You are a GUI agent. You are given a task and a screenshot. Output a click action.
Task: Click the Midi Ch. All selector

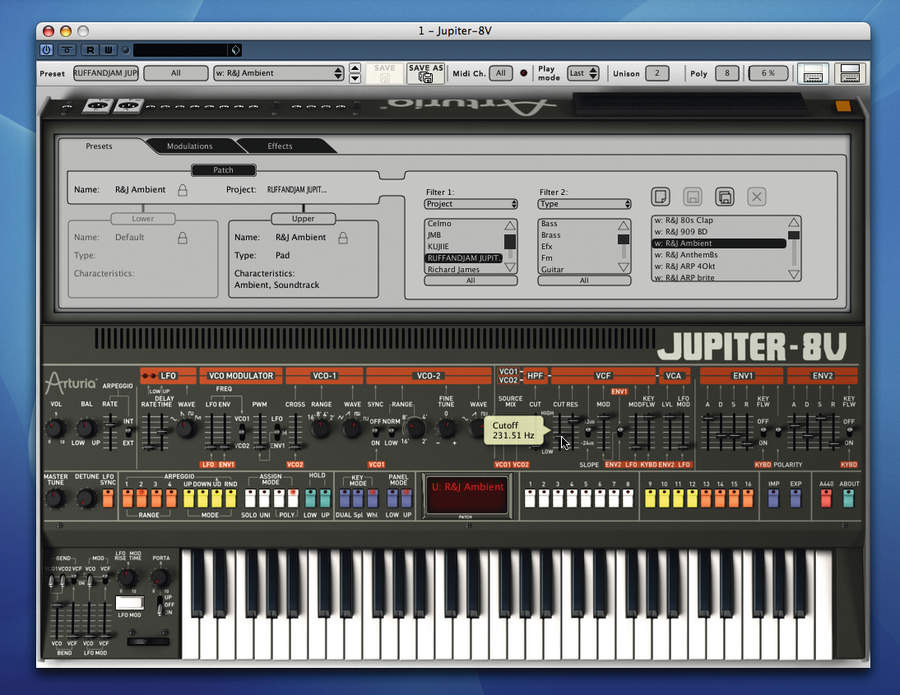tap(501, 73)
